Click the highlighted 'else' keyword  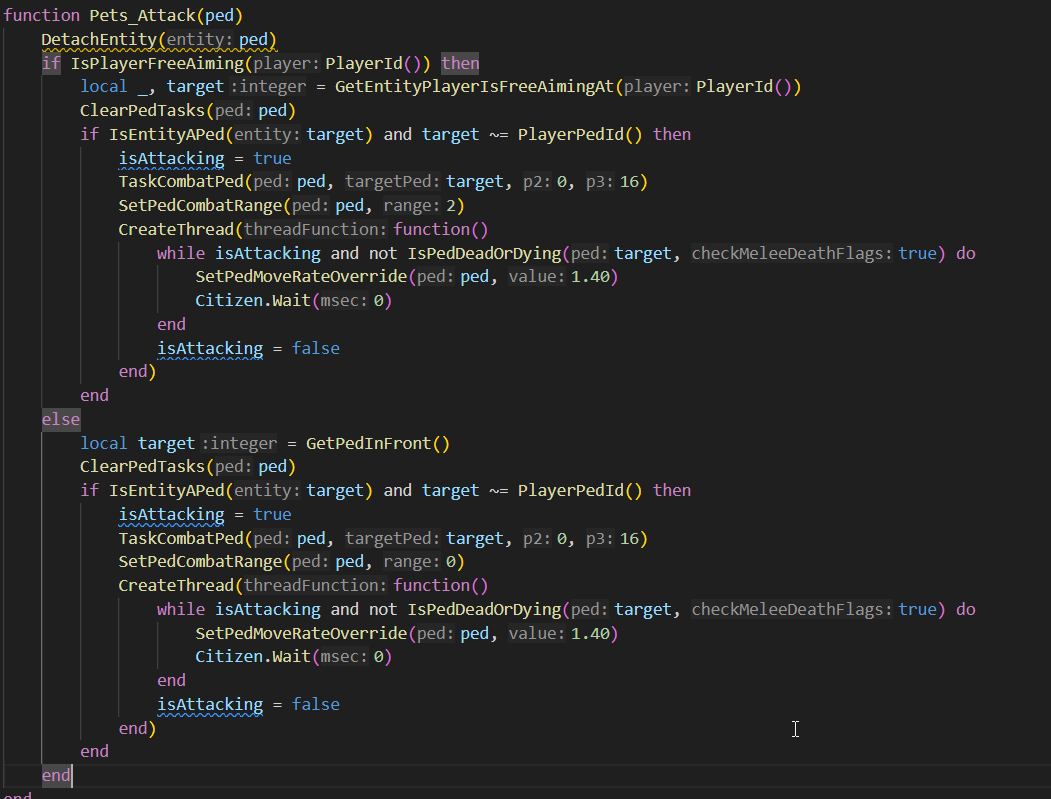coord(60,419)
